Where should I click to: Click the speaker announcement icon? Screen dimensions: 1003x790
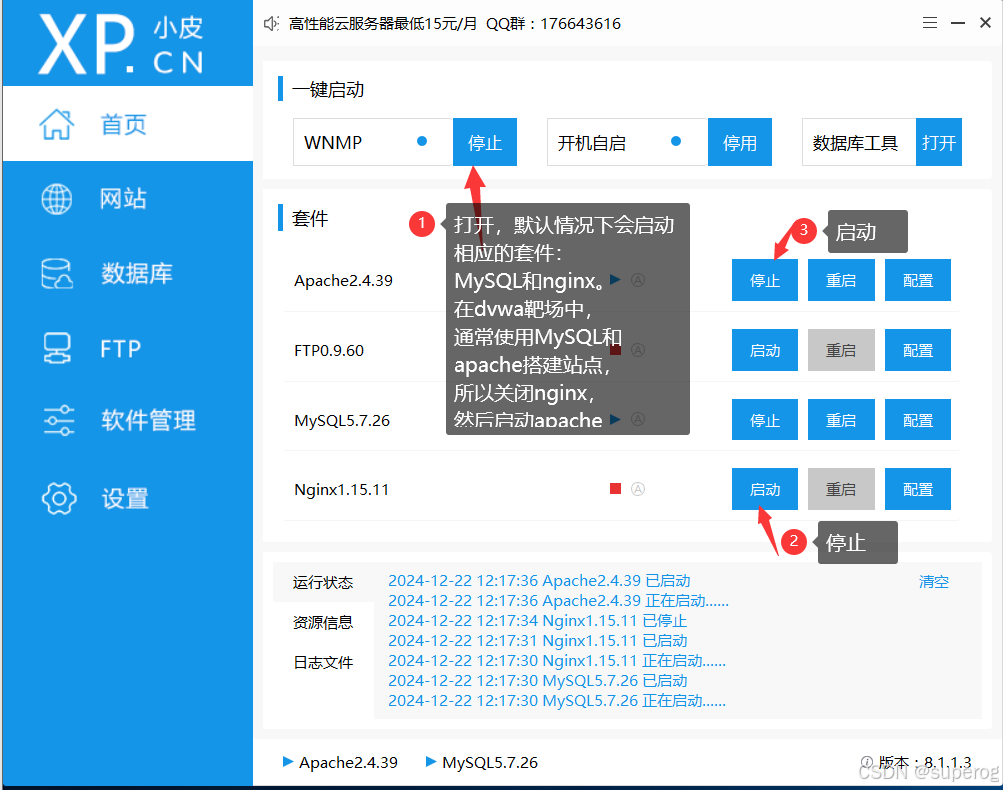pos(271,24)
